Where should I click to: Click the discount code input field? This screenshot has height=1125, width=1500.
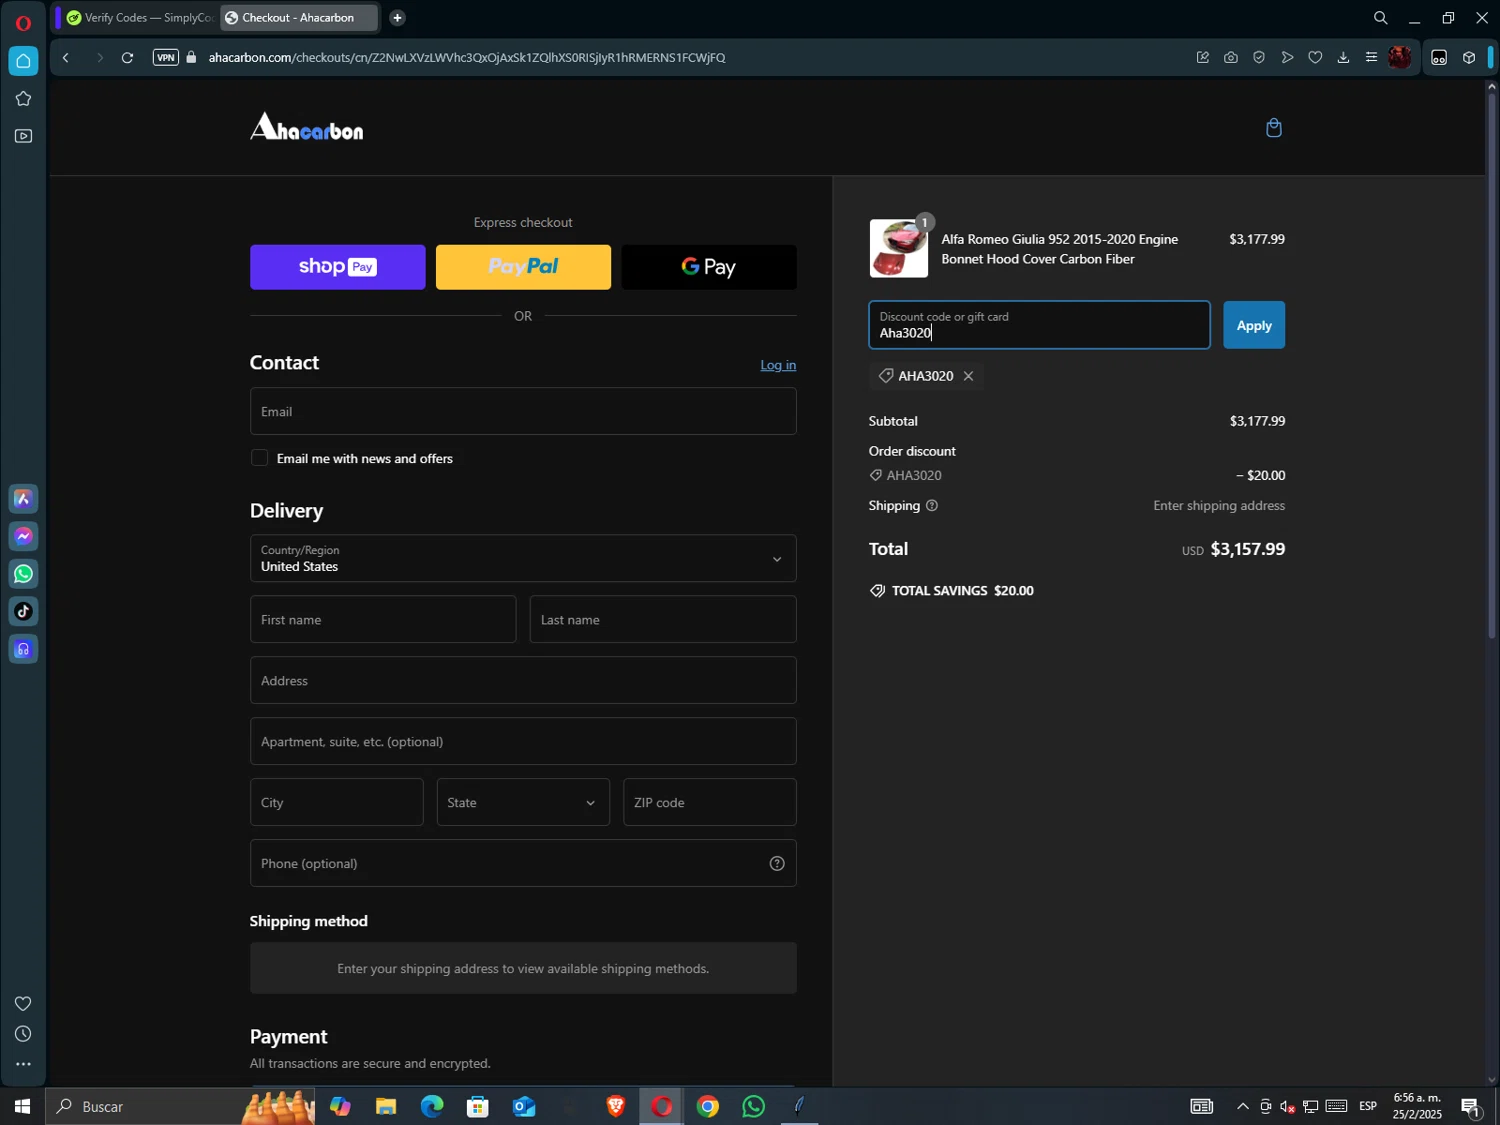[1039, 326]
